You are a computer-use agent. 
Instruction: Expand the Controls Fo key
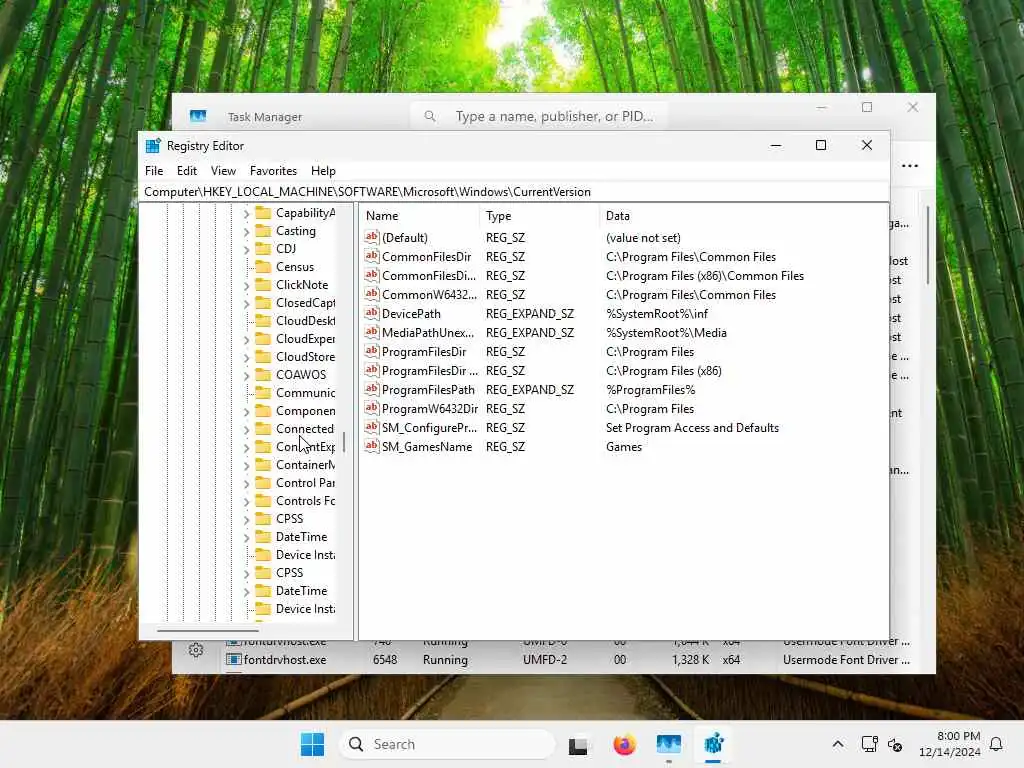[x=246, y=501]
